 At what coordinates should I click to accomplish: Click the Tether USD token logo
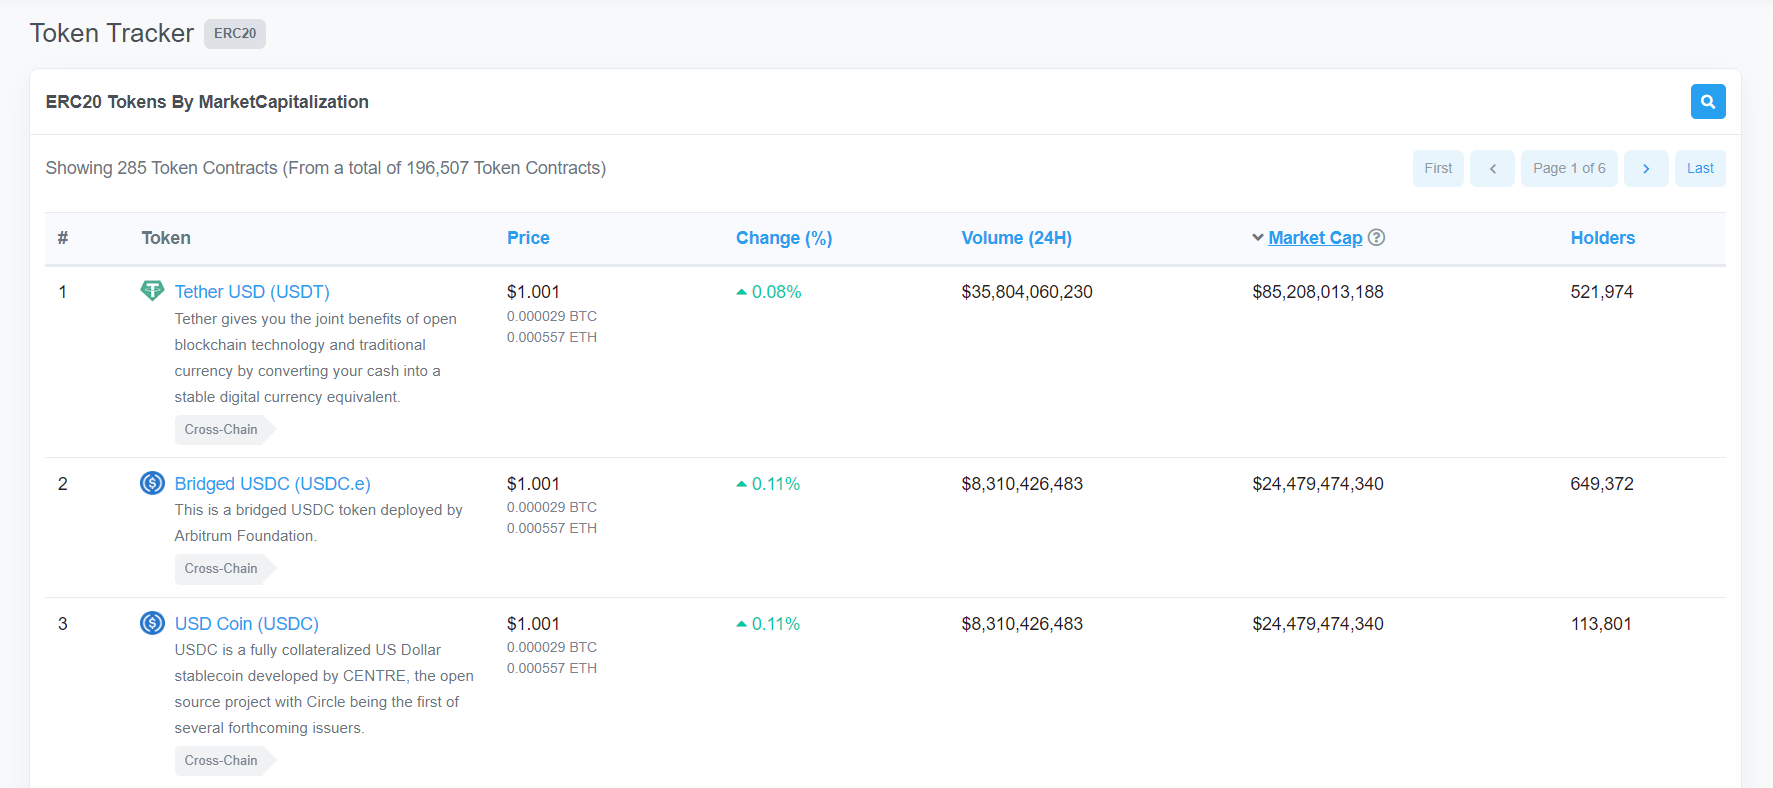(x=152, y=291)
